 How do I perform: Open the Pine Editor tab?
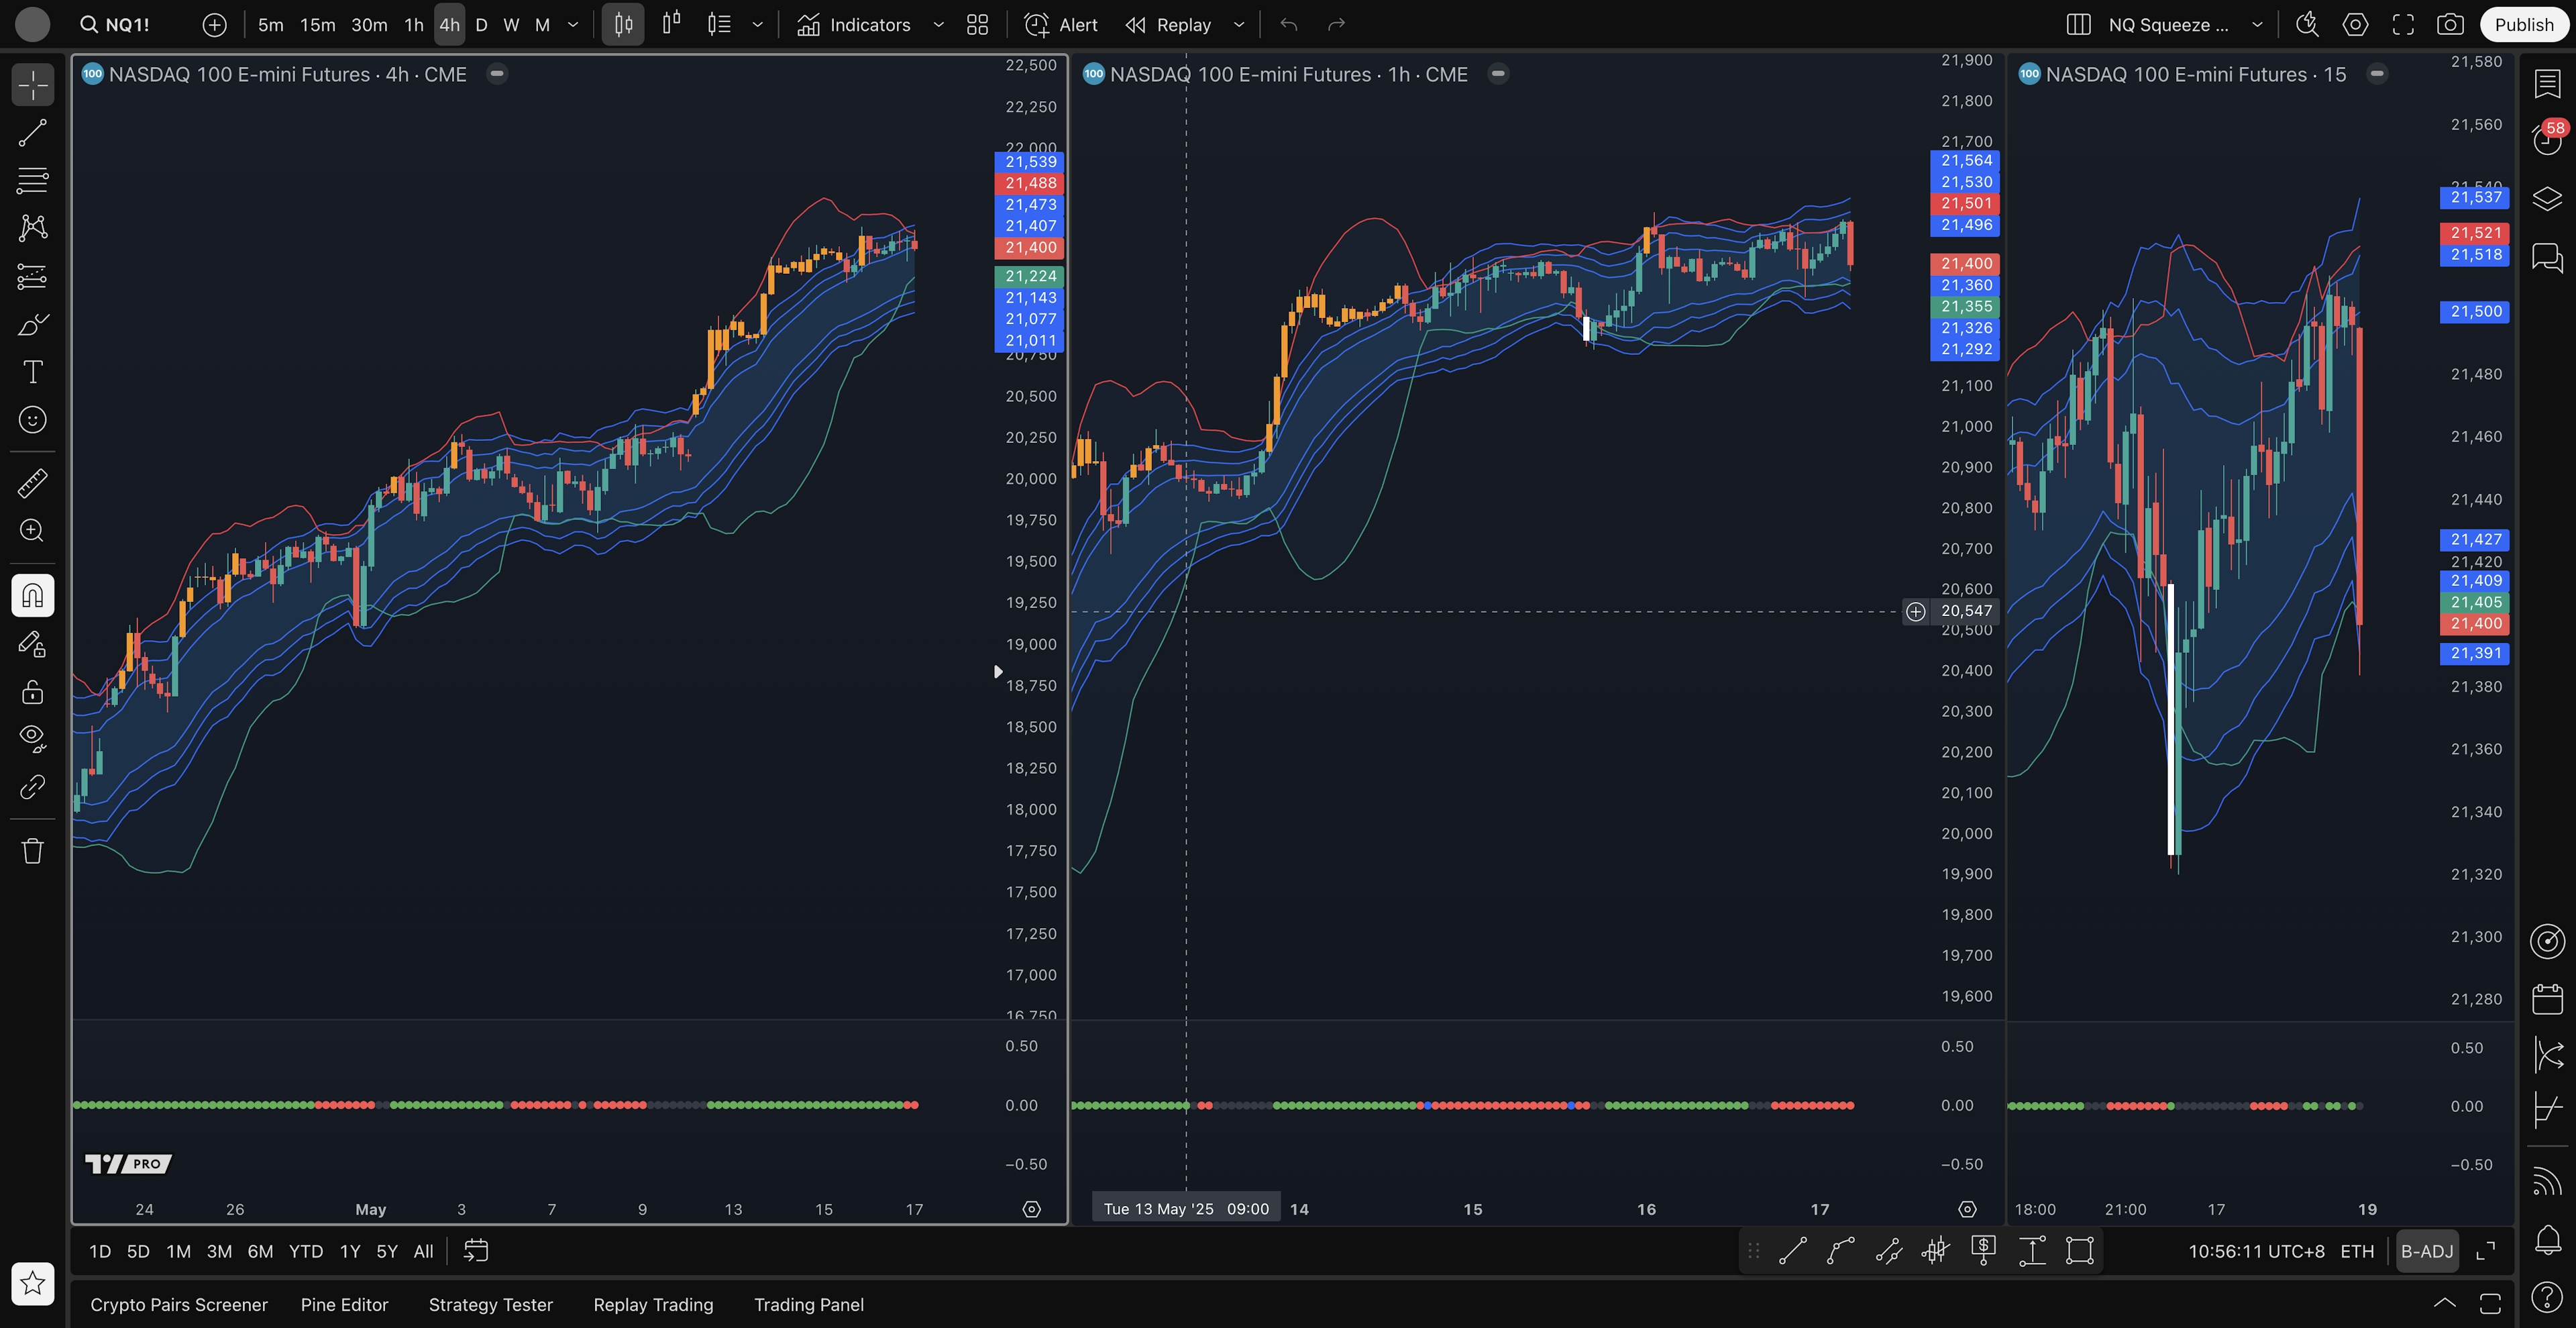pyautogui.click(x=344, y=1305)
